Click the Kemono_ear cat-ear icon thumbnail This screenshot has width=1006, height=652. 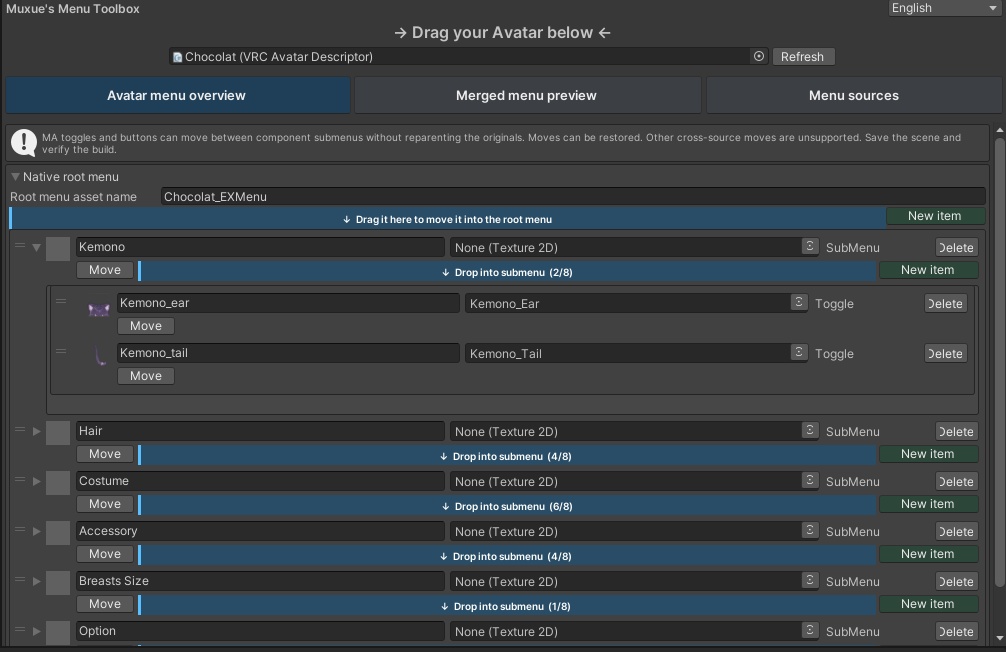[99, 309]
